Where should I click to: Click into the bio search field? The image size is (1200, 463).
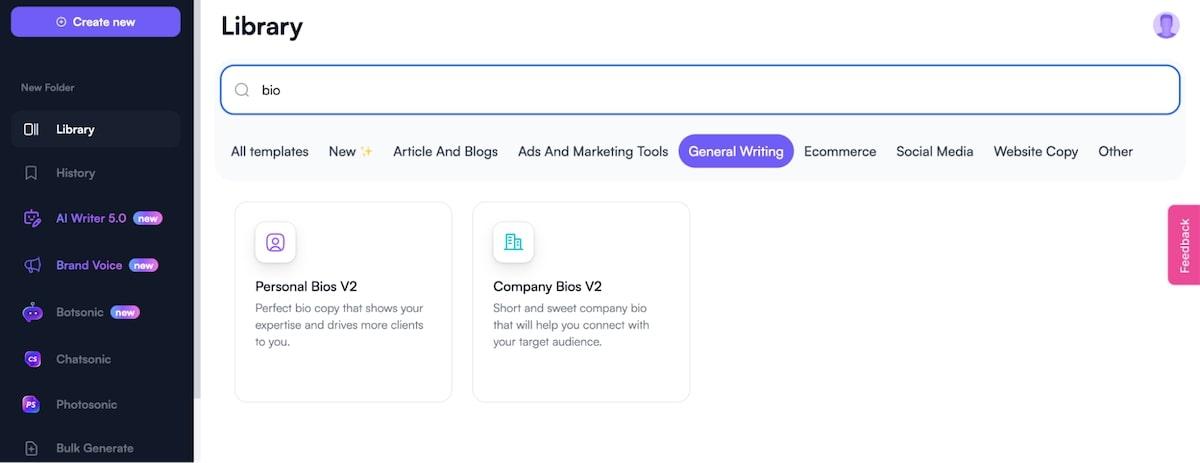700,90
